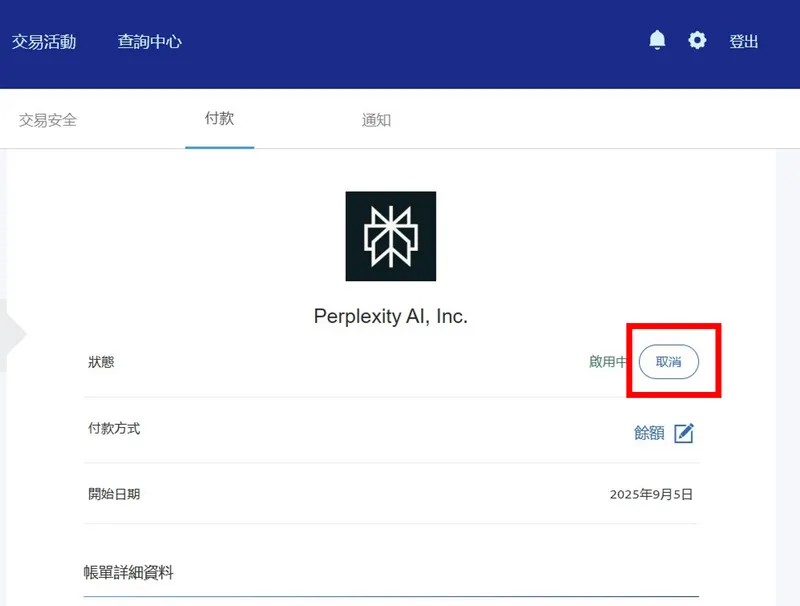
Task: Open settings via the gear icon
Action: click(x=697, y=40)
